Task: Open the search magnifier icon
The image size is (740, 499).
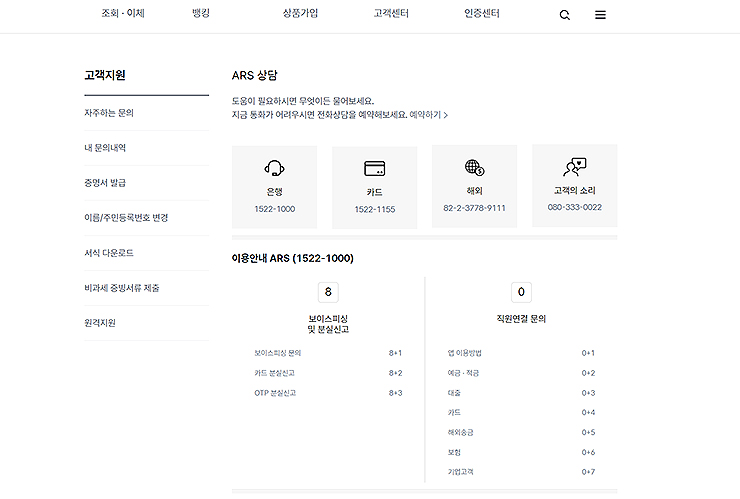Action: point(564,15)
